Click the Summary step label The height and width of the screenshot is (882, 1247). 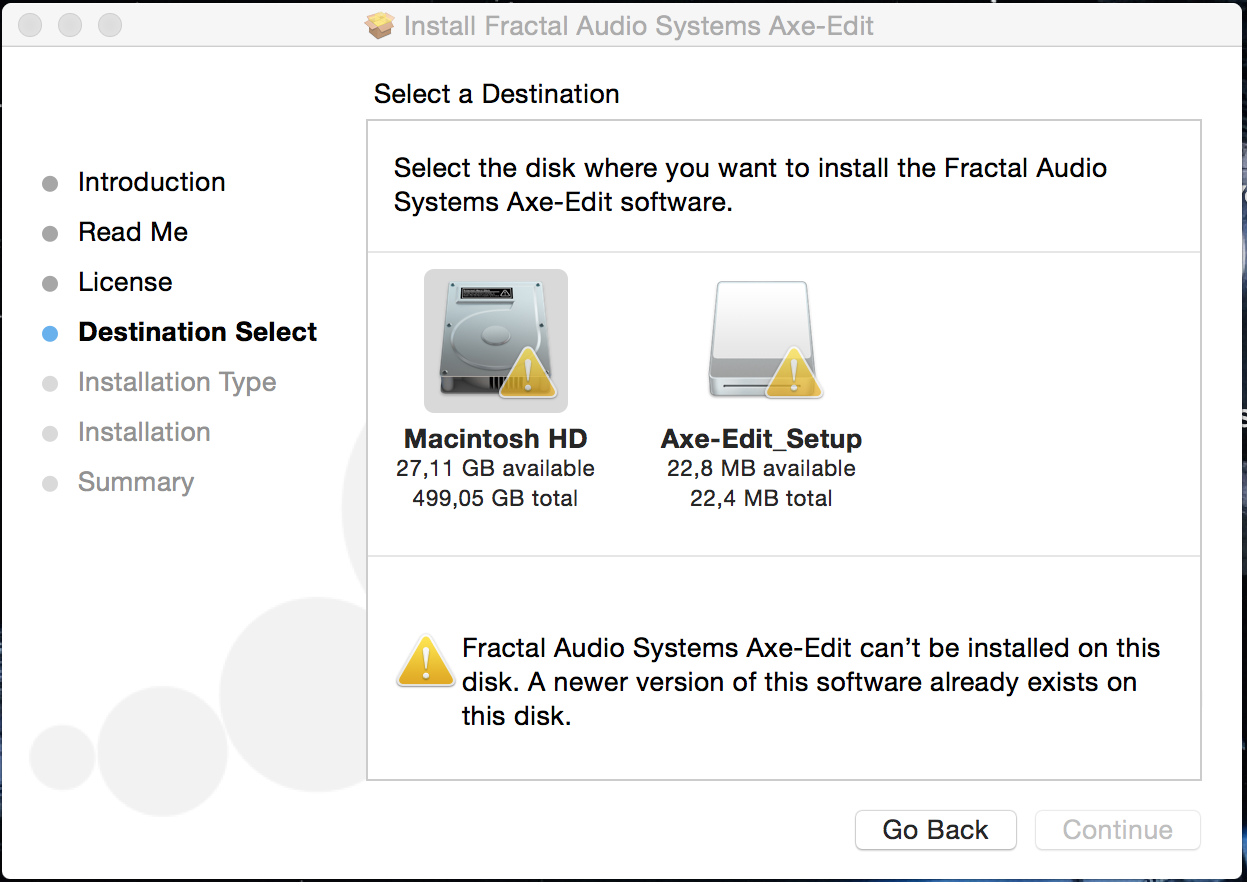(136, 482)
